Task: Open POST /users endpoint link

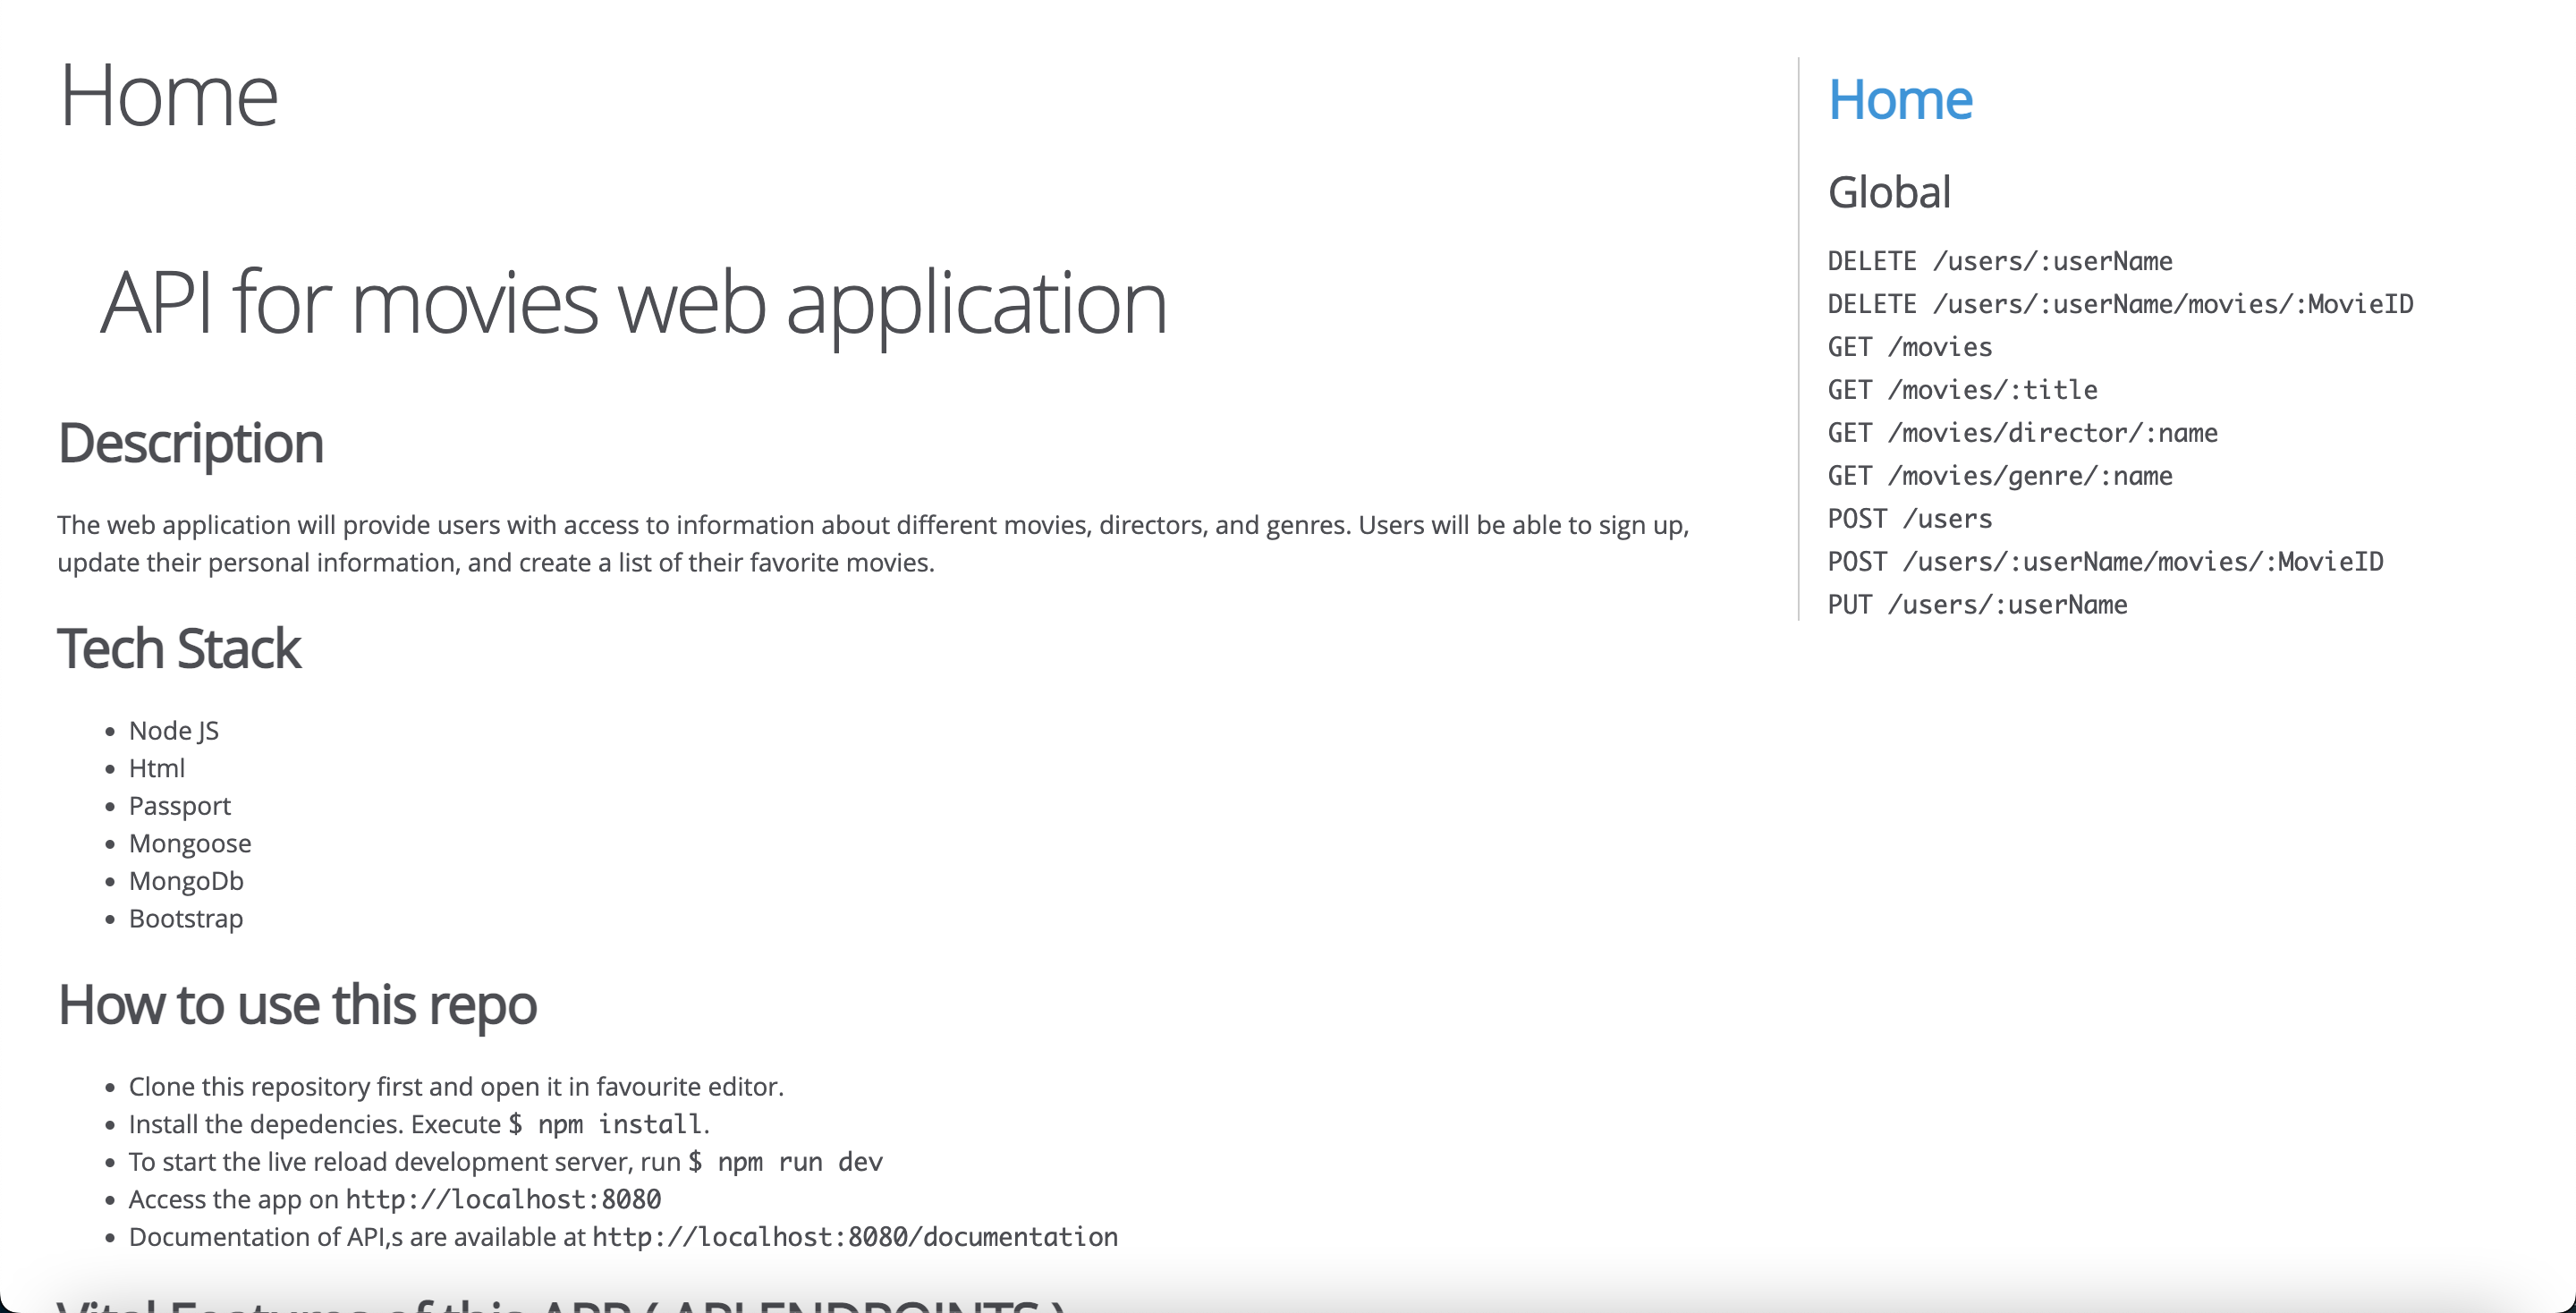Action: [x=1910, y=520]
